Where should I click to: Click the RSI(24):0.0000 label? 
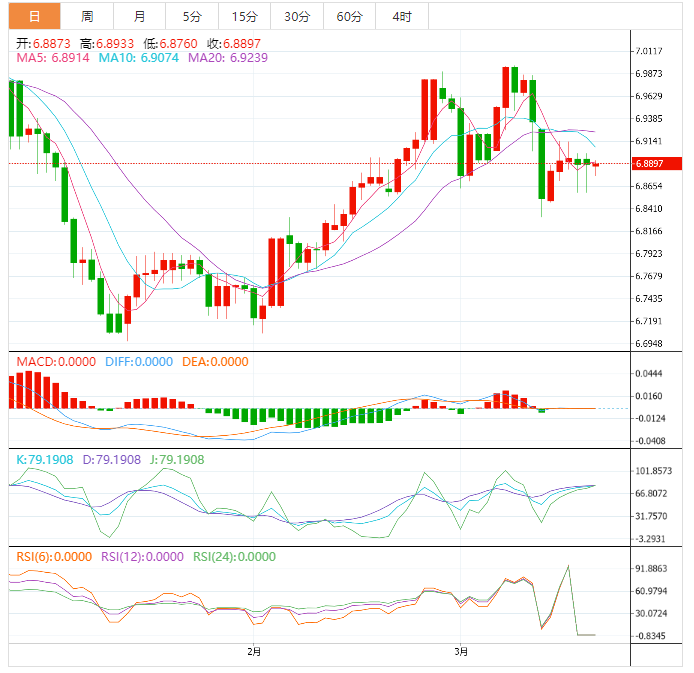[x=234, y=557]
